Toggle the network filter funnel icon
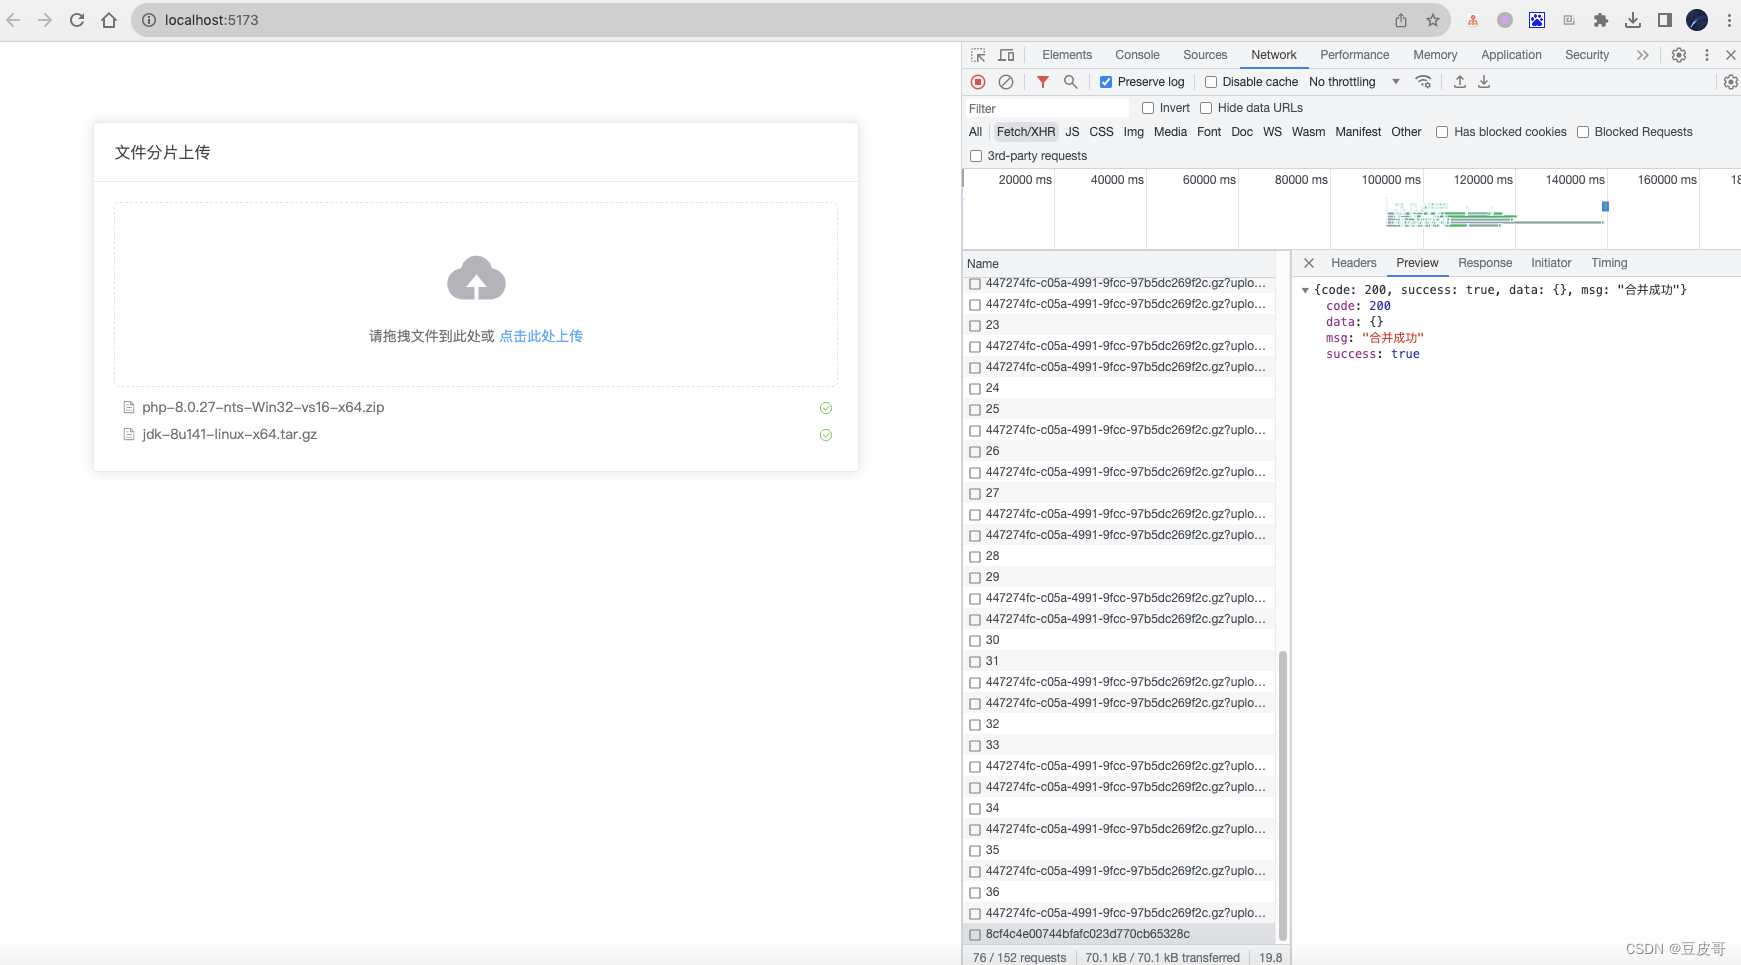 [1043, 82]
